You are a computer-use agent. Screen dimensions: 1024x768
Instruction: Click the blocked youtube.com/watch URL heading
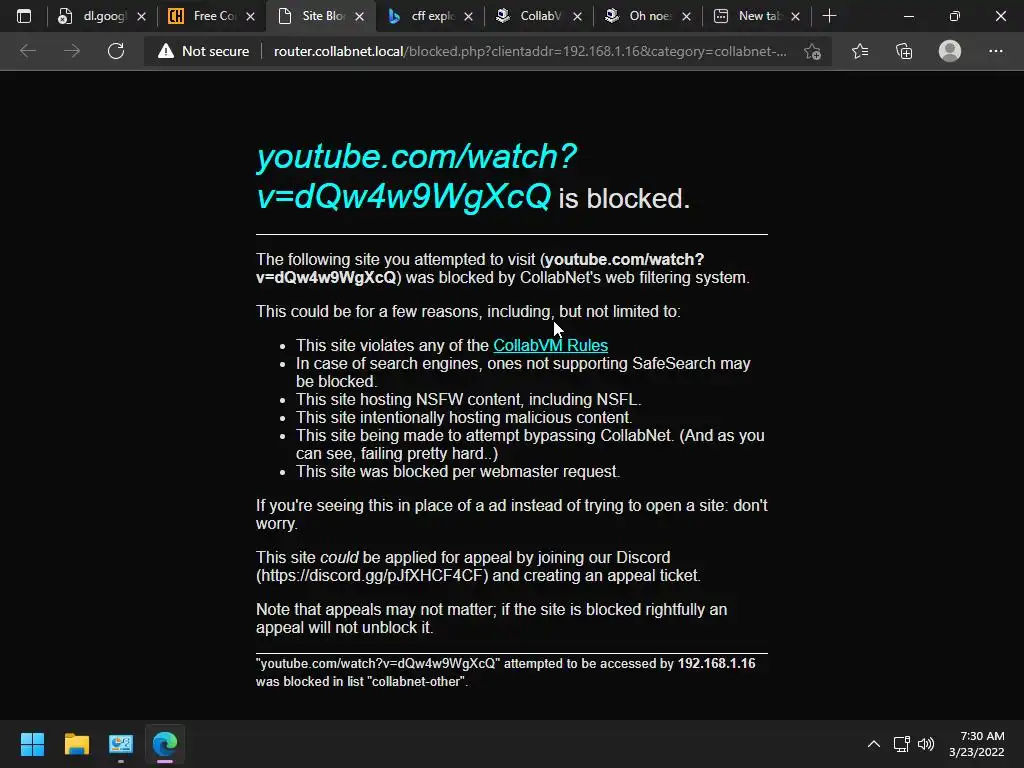pyautogui.click(x=417, y=176)
